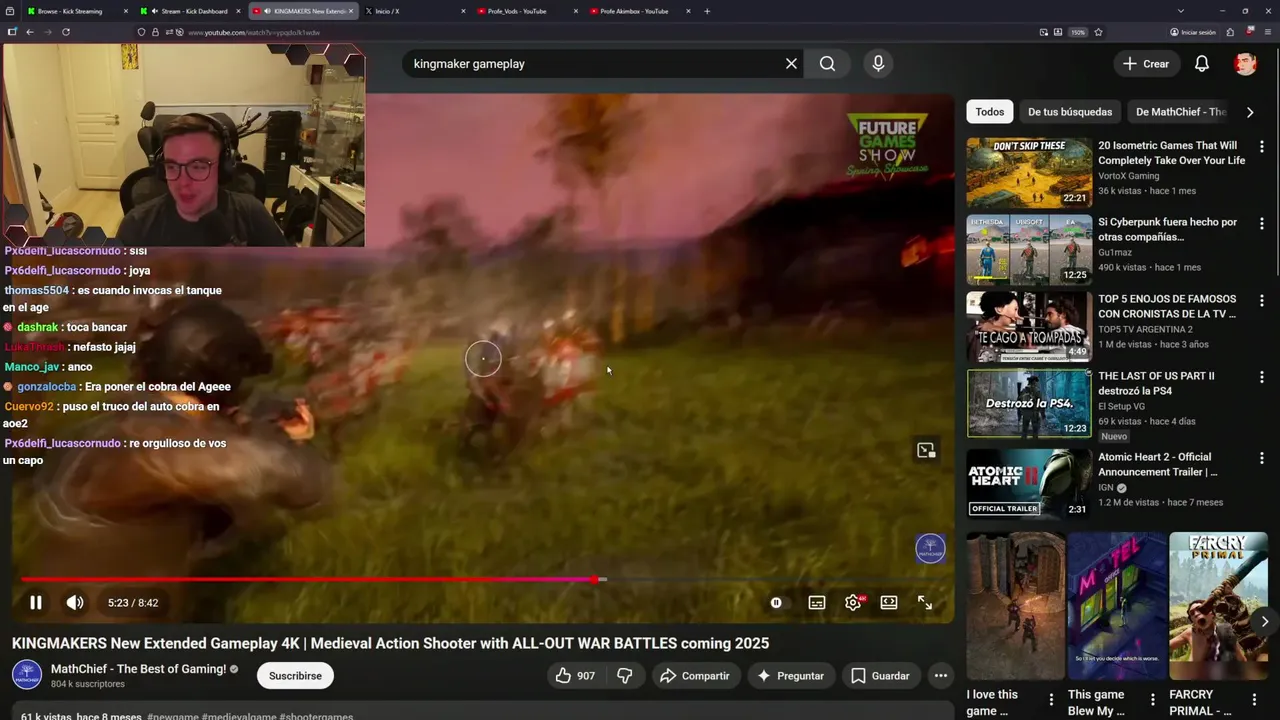Switch to 'Stream - Kick Dashboard' tab

tap(191, 11)
